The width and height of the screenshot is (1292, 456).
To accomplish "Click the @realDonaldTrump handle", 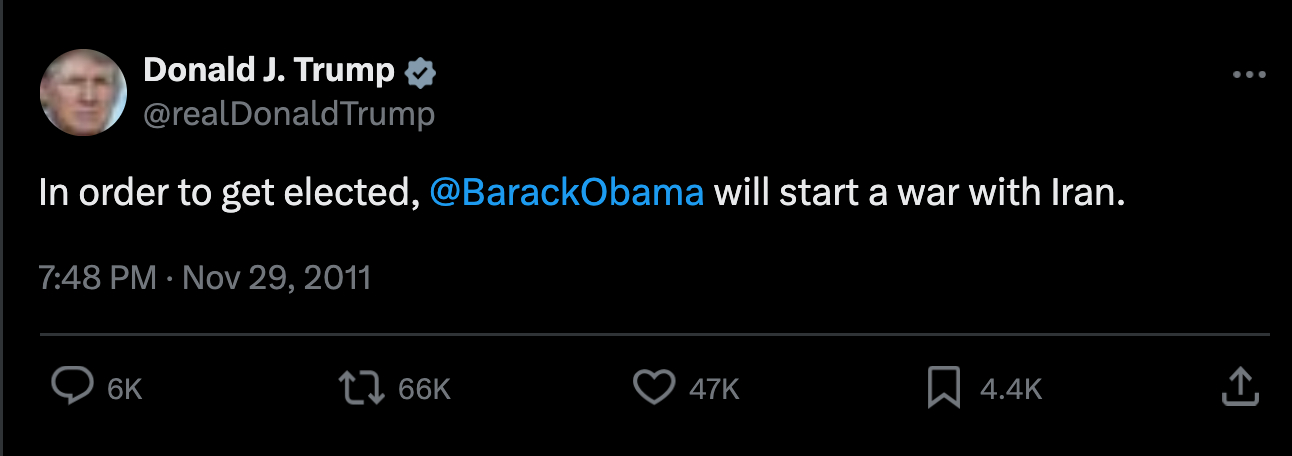I will [289, 115].
